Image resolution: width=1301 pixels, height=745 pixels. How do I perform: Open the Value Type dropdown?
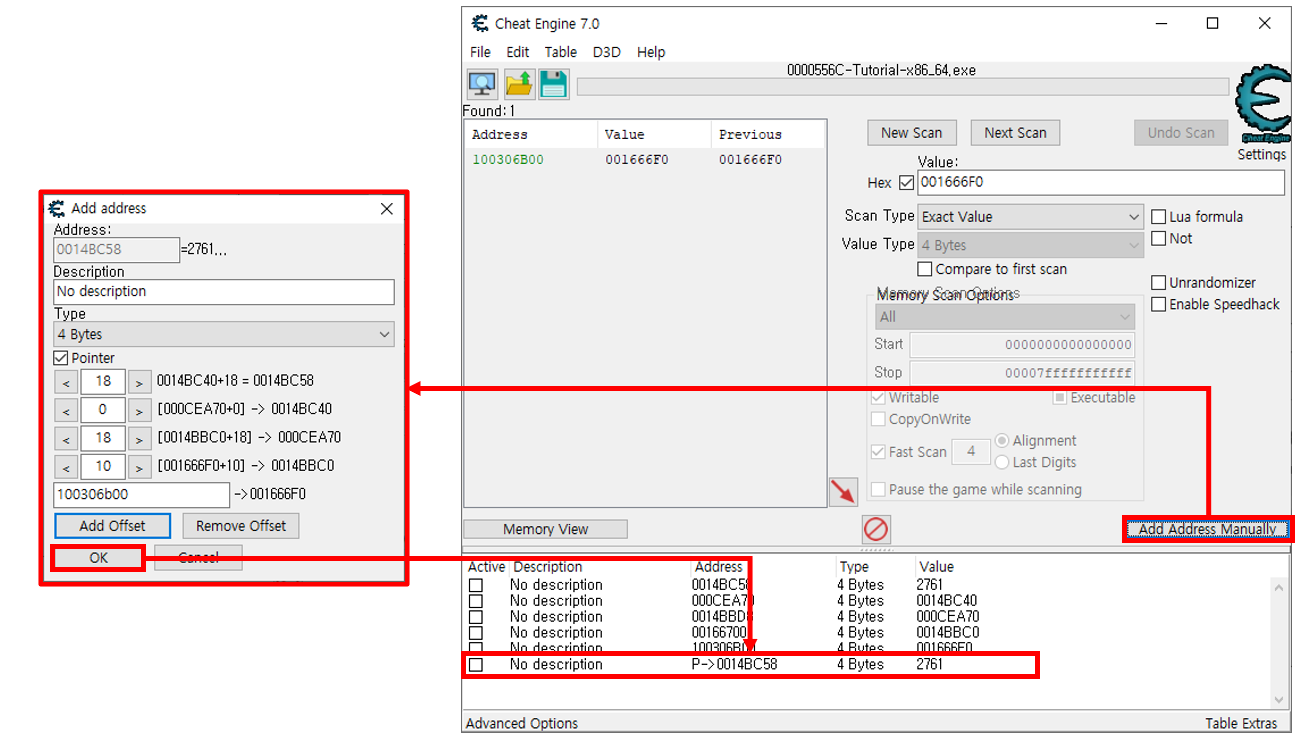coord(1031,245)
